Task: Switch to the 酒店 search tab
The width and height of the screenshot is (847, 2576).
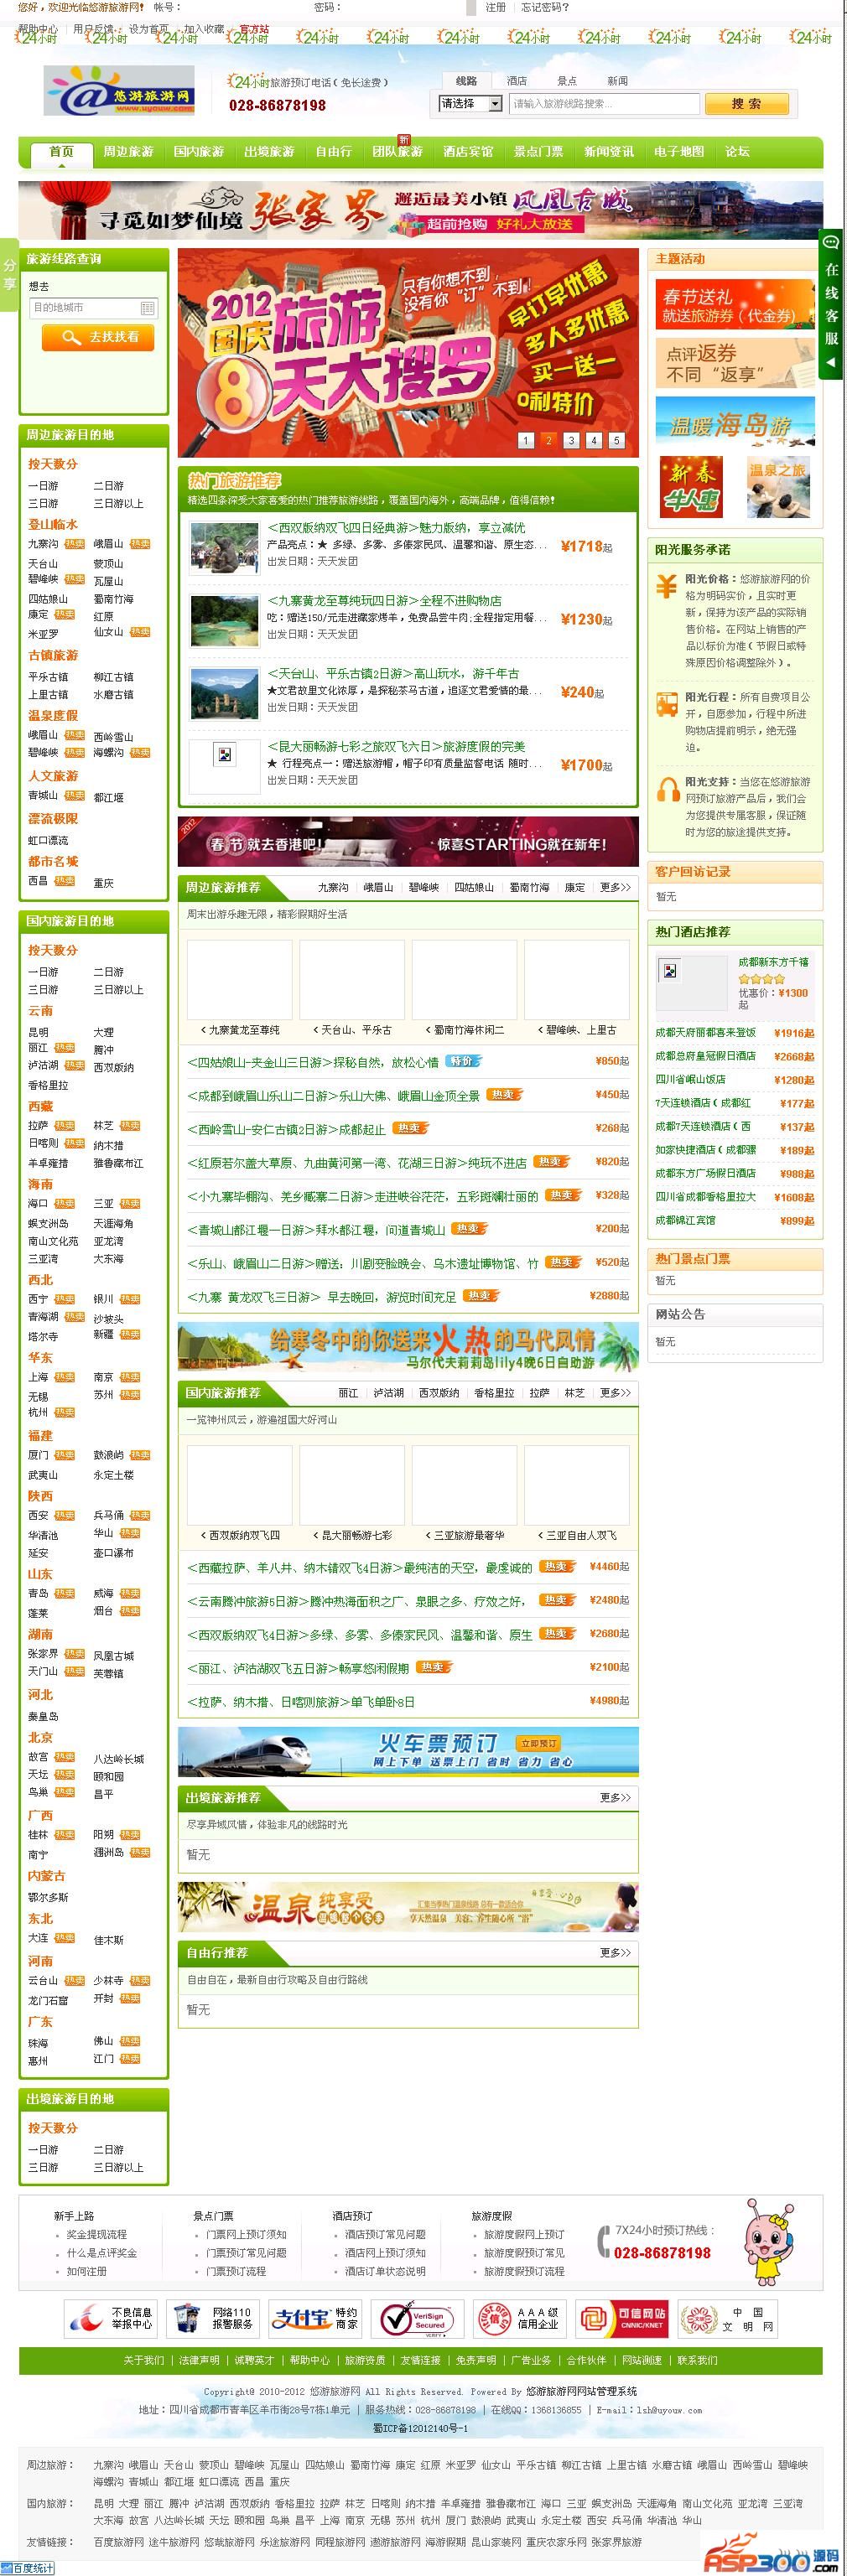Action: (517, 81)
